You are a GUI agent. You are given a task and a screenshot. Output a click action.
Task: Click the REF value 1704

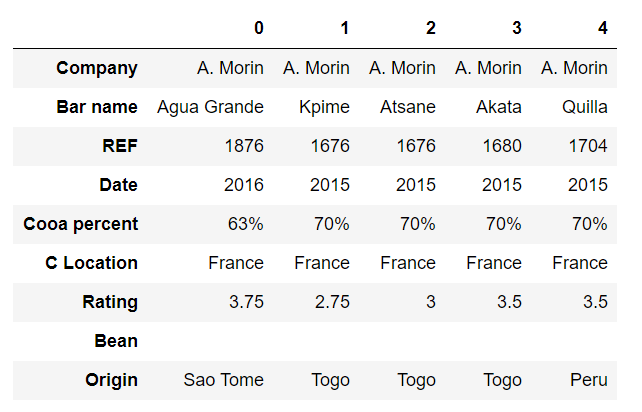(588, 146)
